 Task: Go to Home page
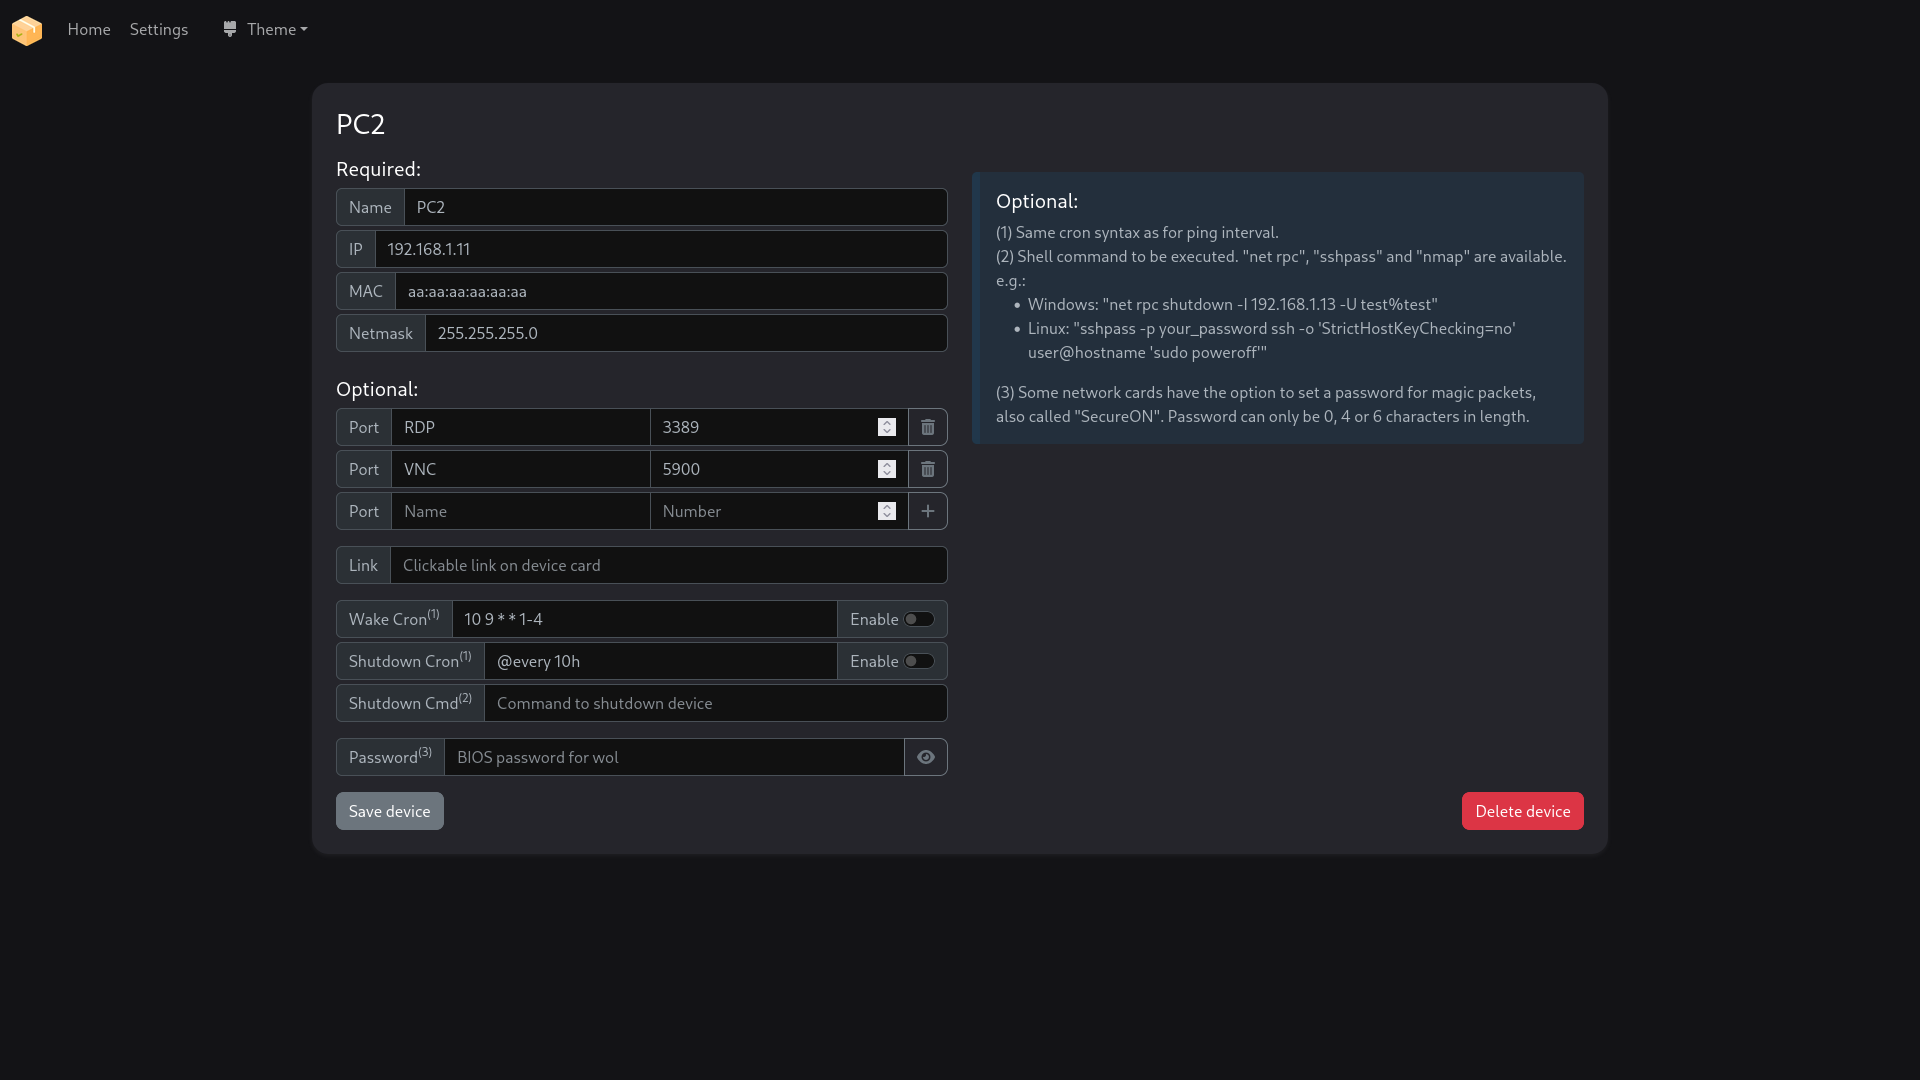click(x=89, y=29)
